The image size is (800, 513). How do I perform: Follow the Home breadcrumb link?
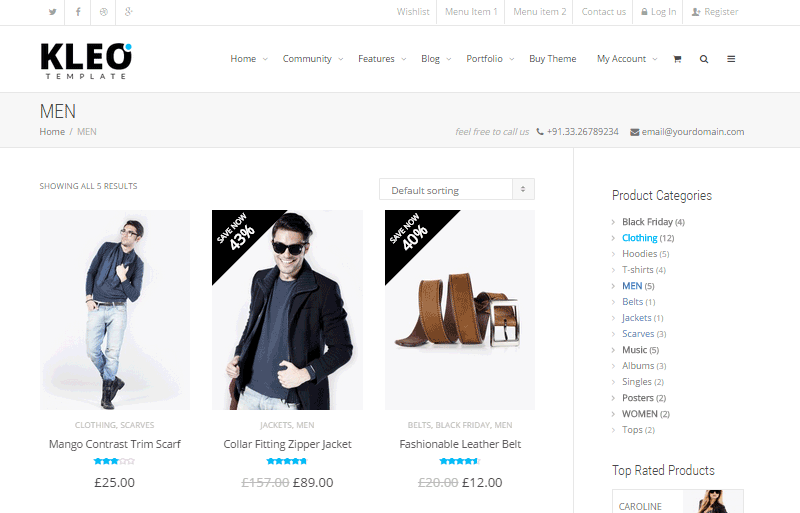52,132
